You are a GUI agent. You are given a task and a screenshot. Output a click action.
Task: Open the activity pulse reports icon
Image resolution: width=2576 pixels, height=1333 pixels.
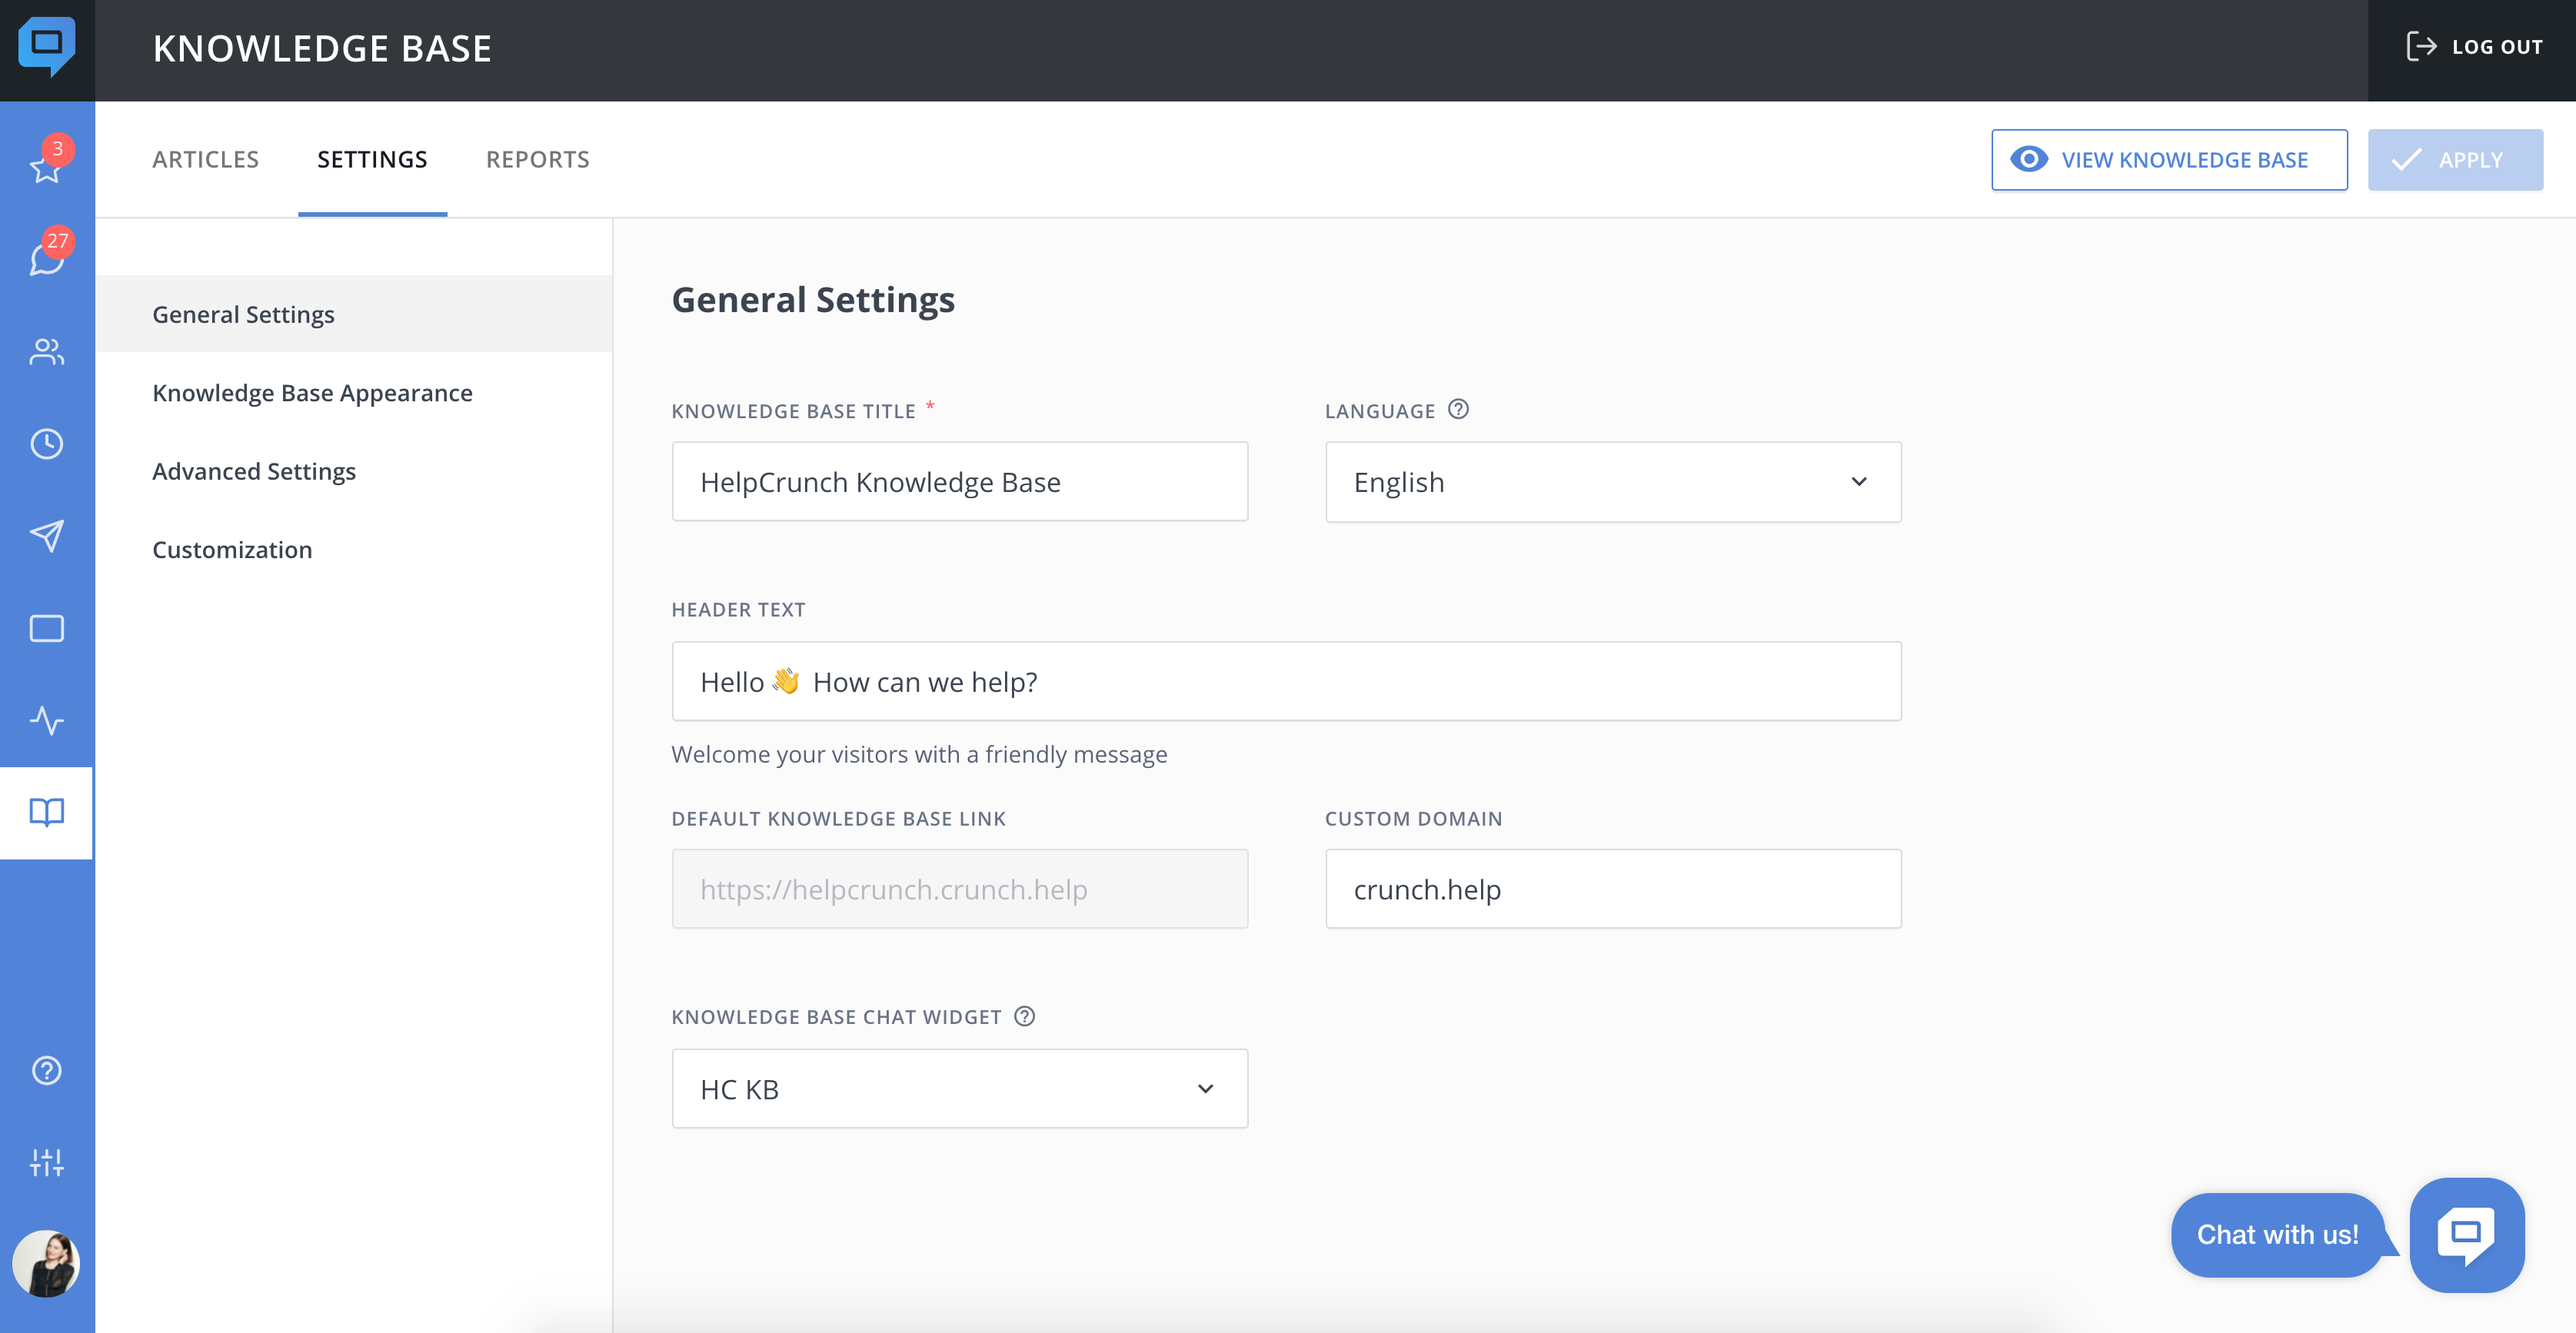47,720
